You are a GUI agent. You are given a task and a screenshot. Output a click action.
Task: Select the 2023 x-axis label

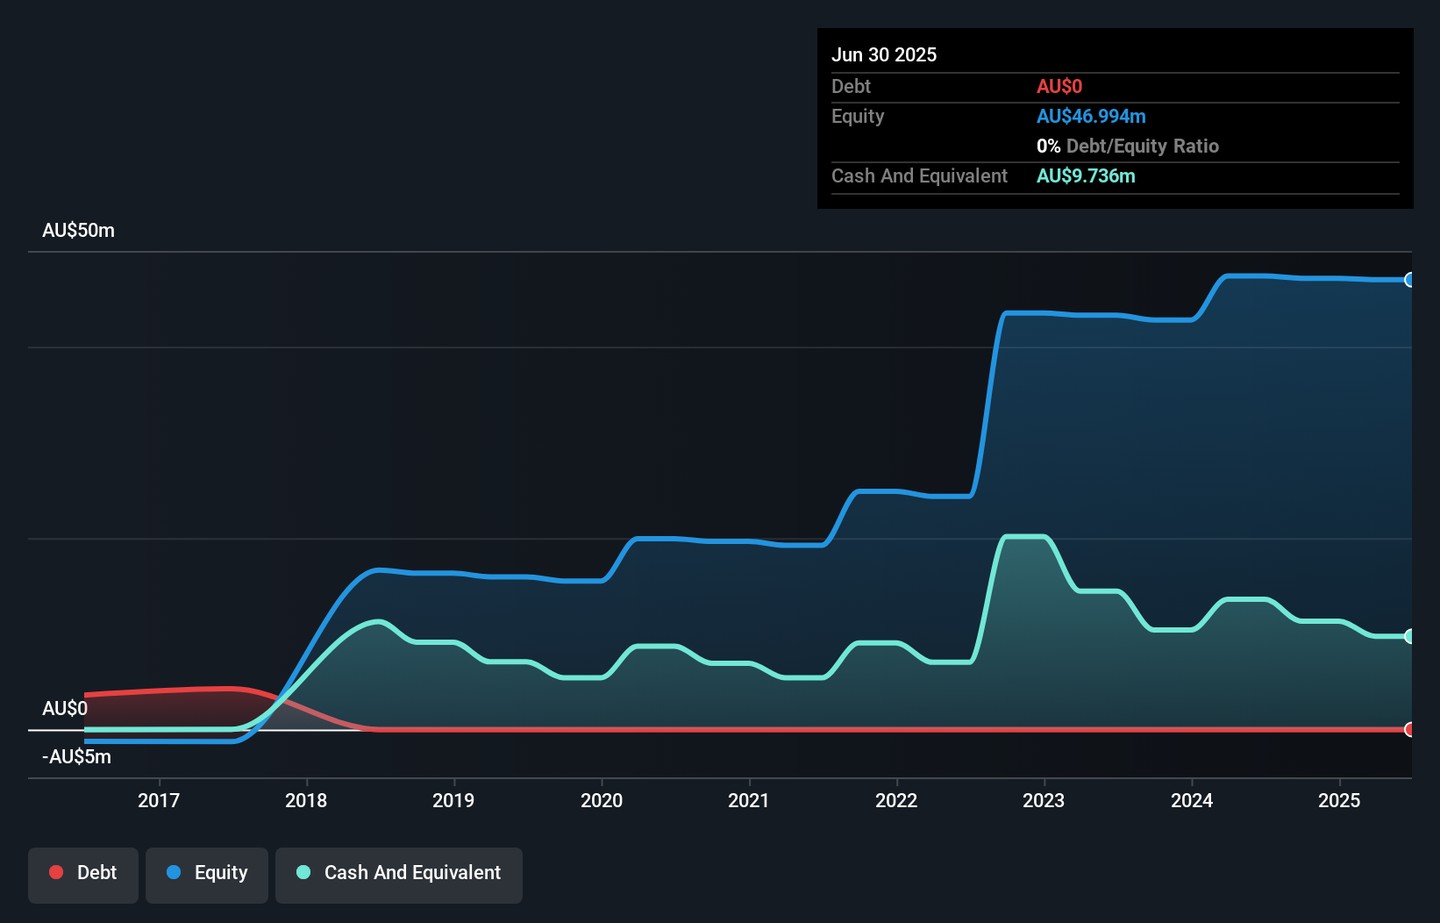pos(1043,800)
